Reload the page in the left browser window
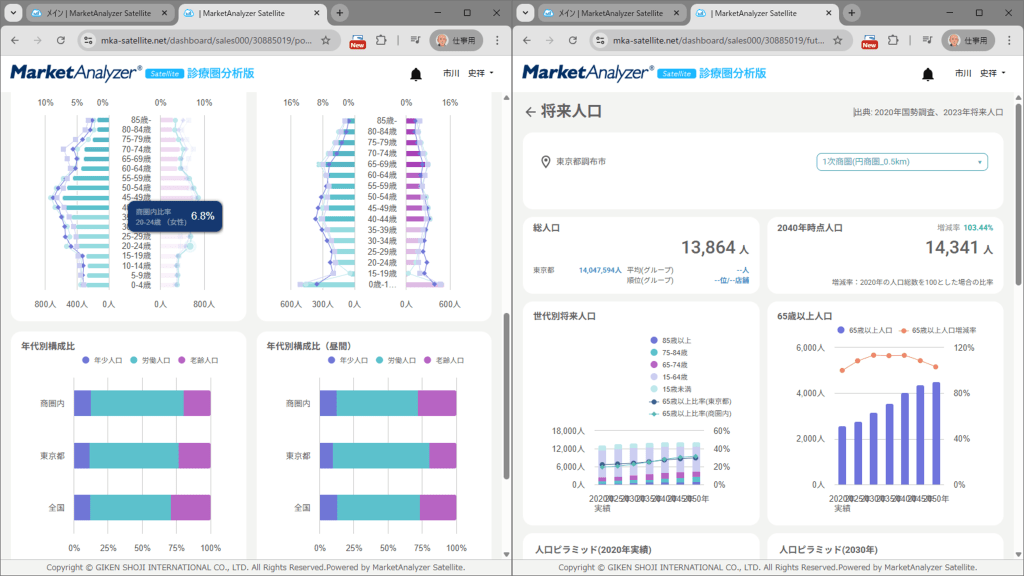 coord(61,40)
